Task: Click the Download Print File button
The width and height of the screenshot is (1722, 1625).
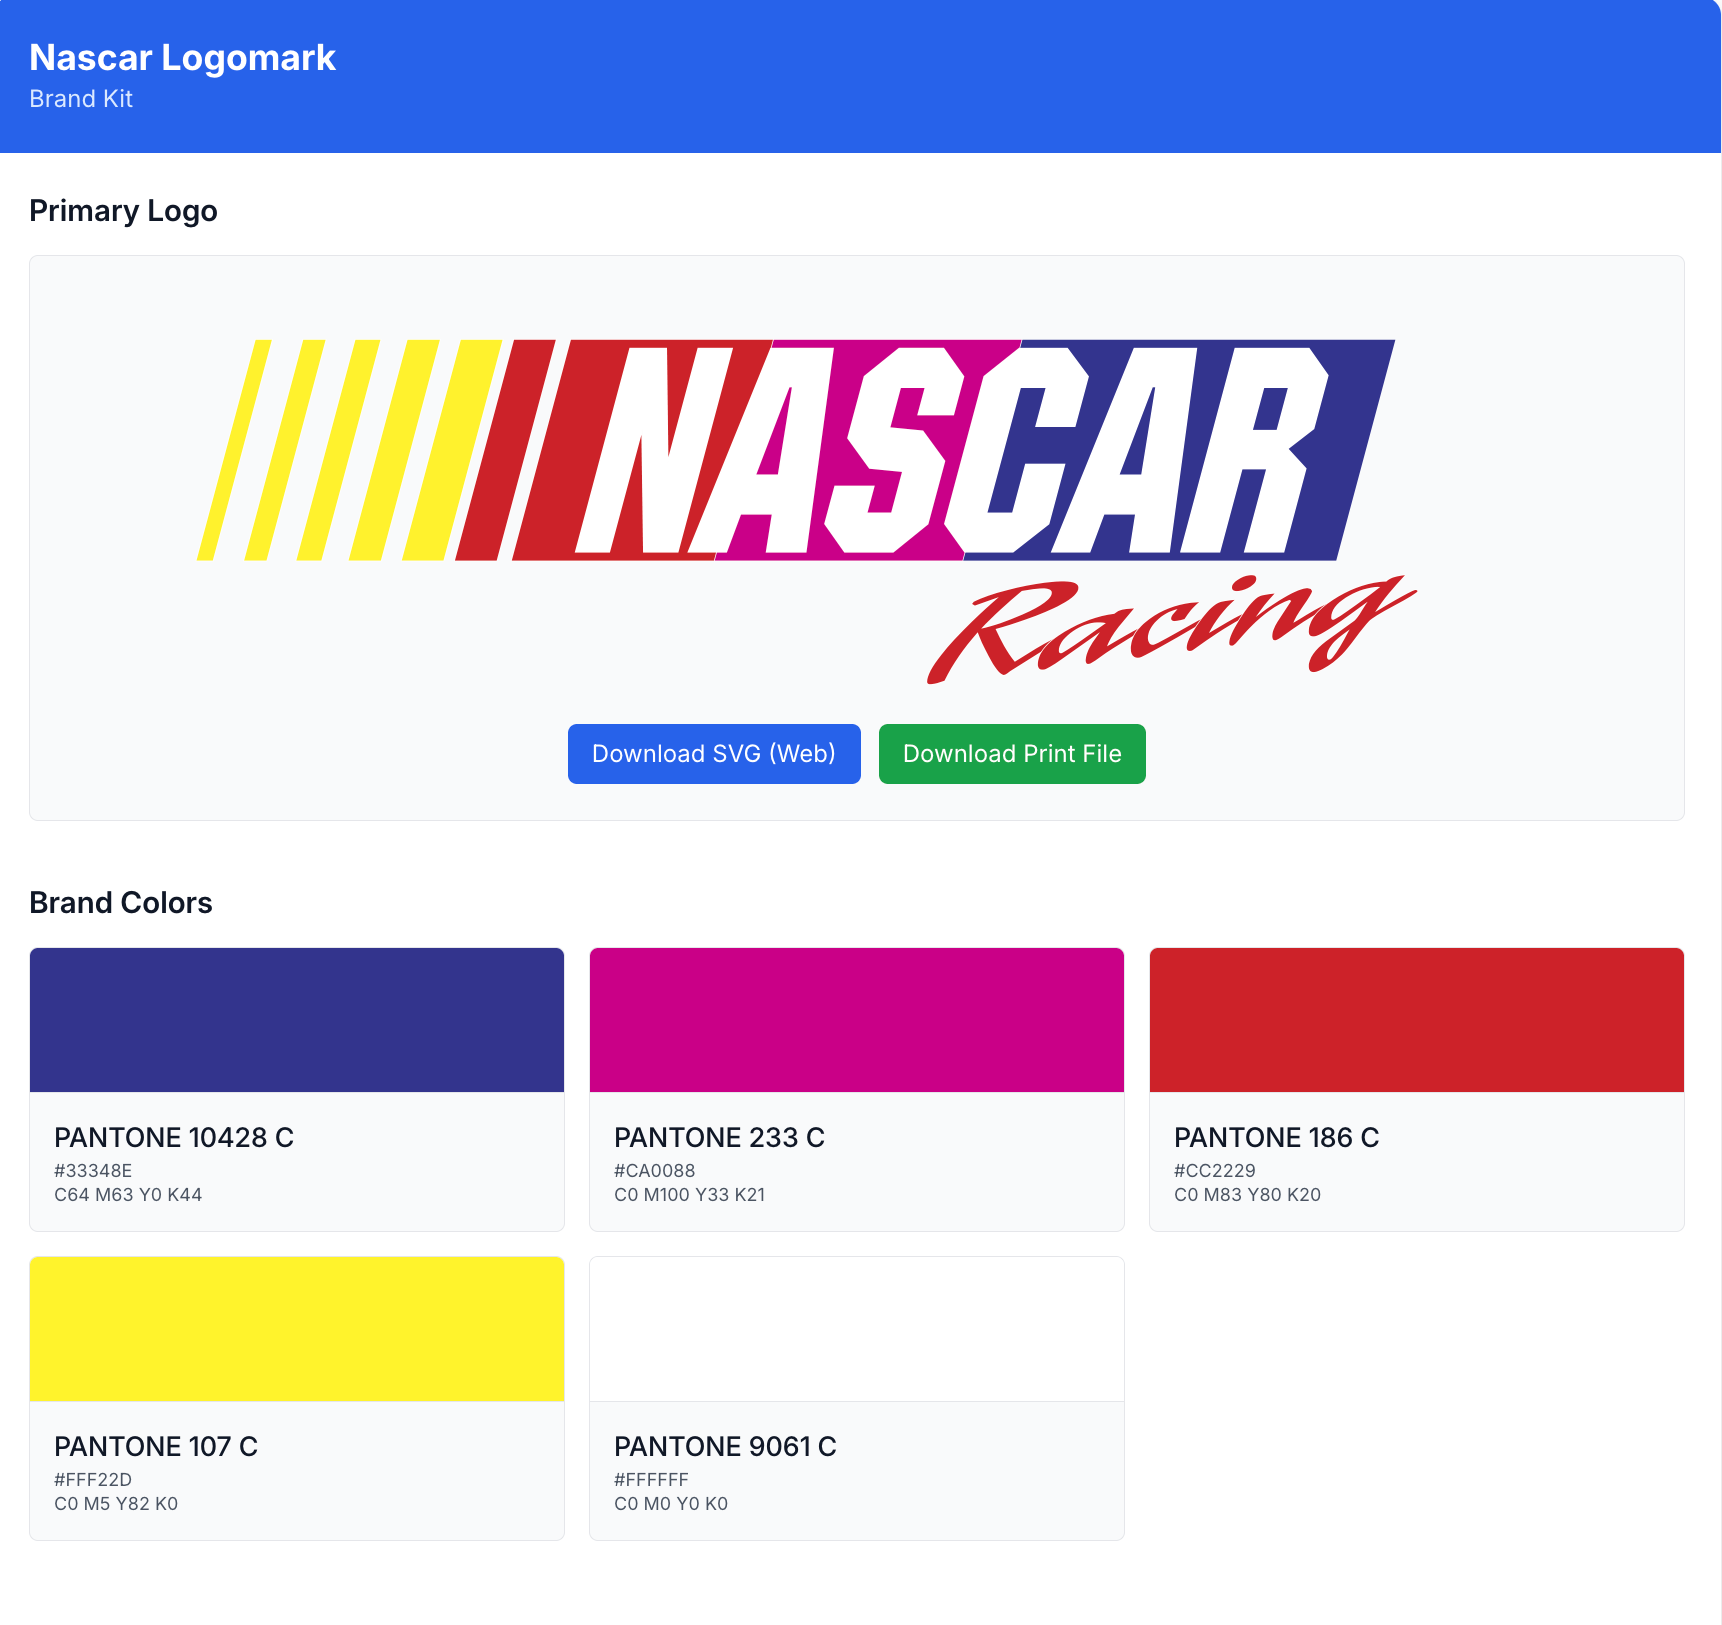Action: (x=1012, y=754)
